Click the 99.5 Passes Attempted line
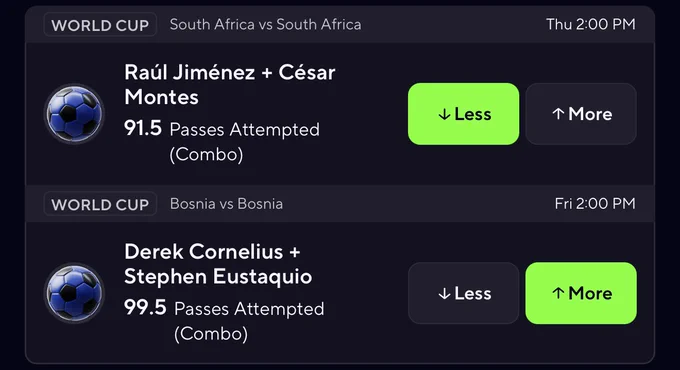680x370 pixels. pos(224,321)
